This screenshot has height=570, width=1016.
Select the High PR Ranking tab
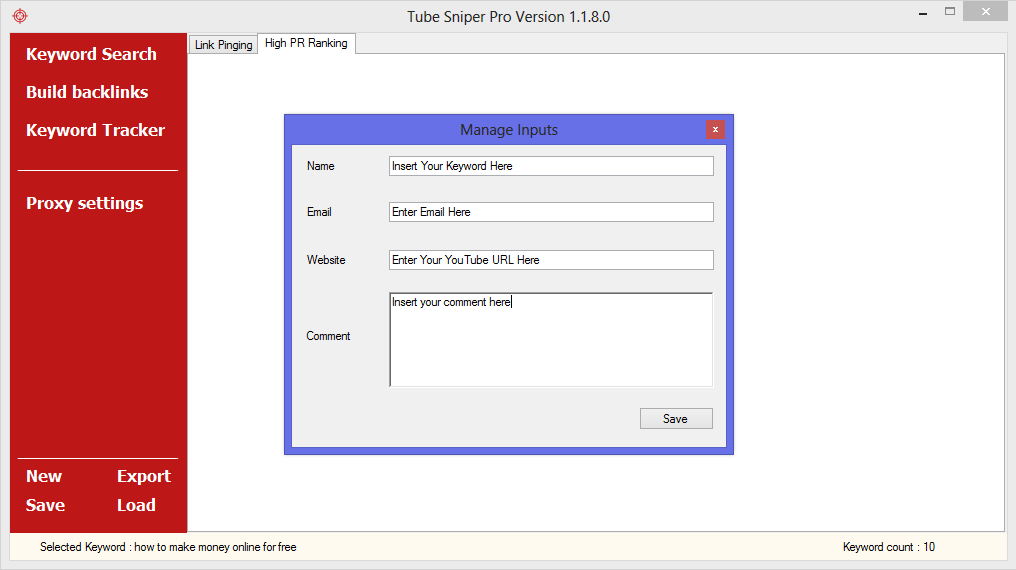click(x=306, y=43)
